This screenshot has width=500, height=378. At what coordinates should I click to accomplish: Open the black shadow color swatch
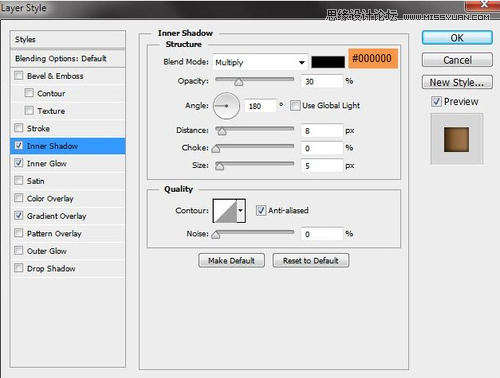click(328, 62)
